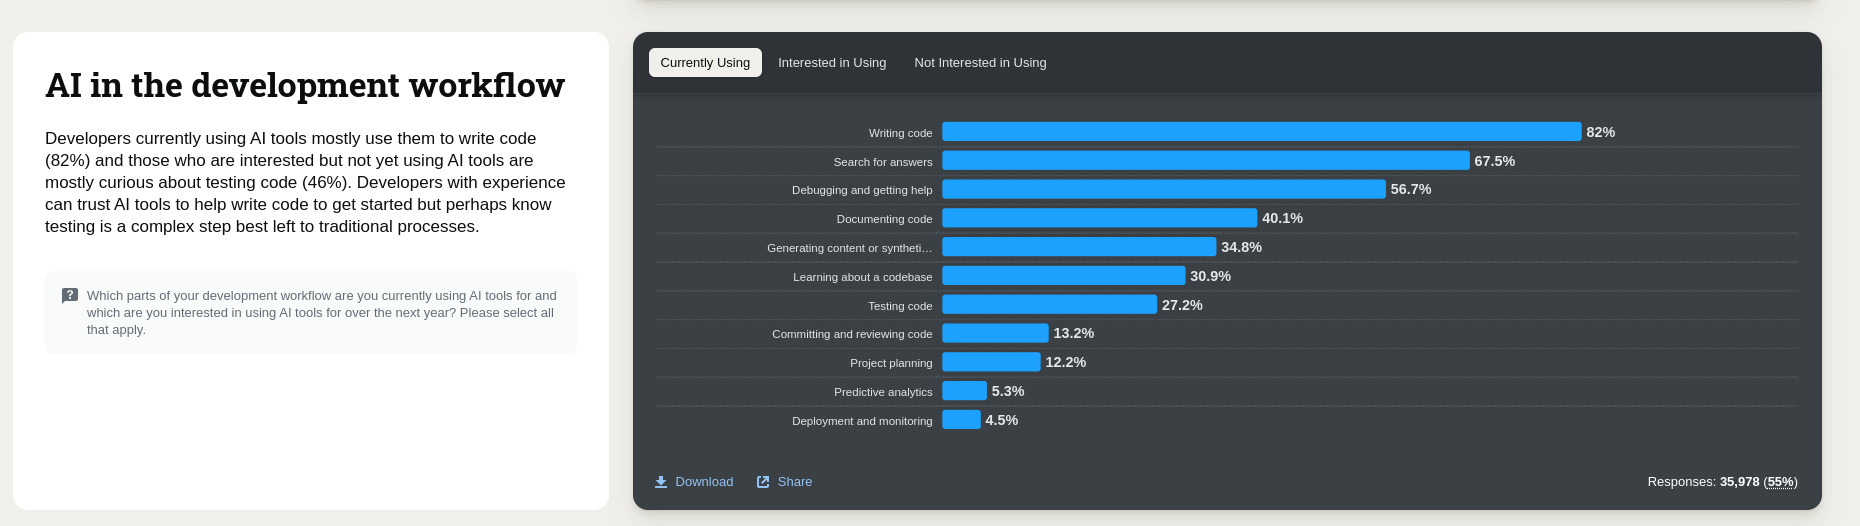Click the underlined 55% response rate

1780,482
